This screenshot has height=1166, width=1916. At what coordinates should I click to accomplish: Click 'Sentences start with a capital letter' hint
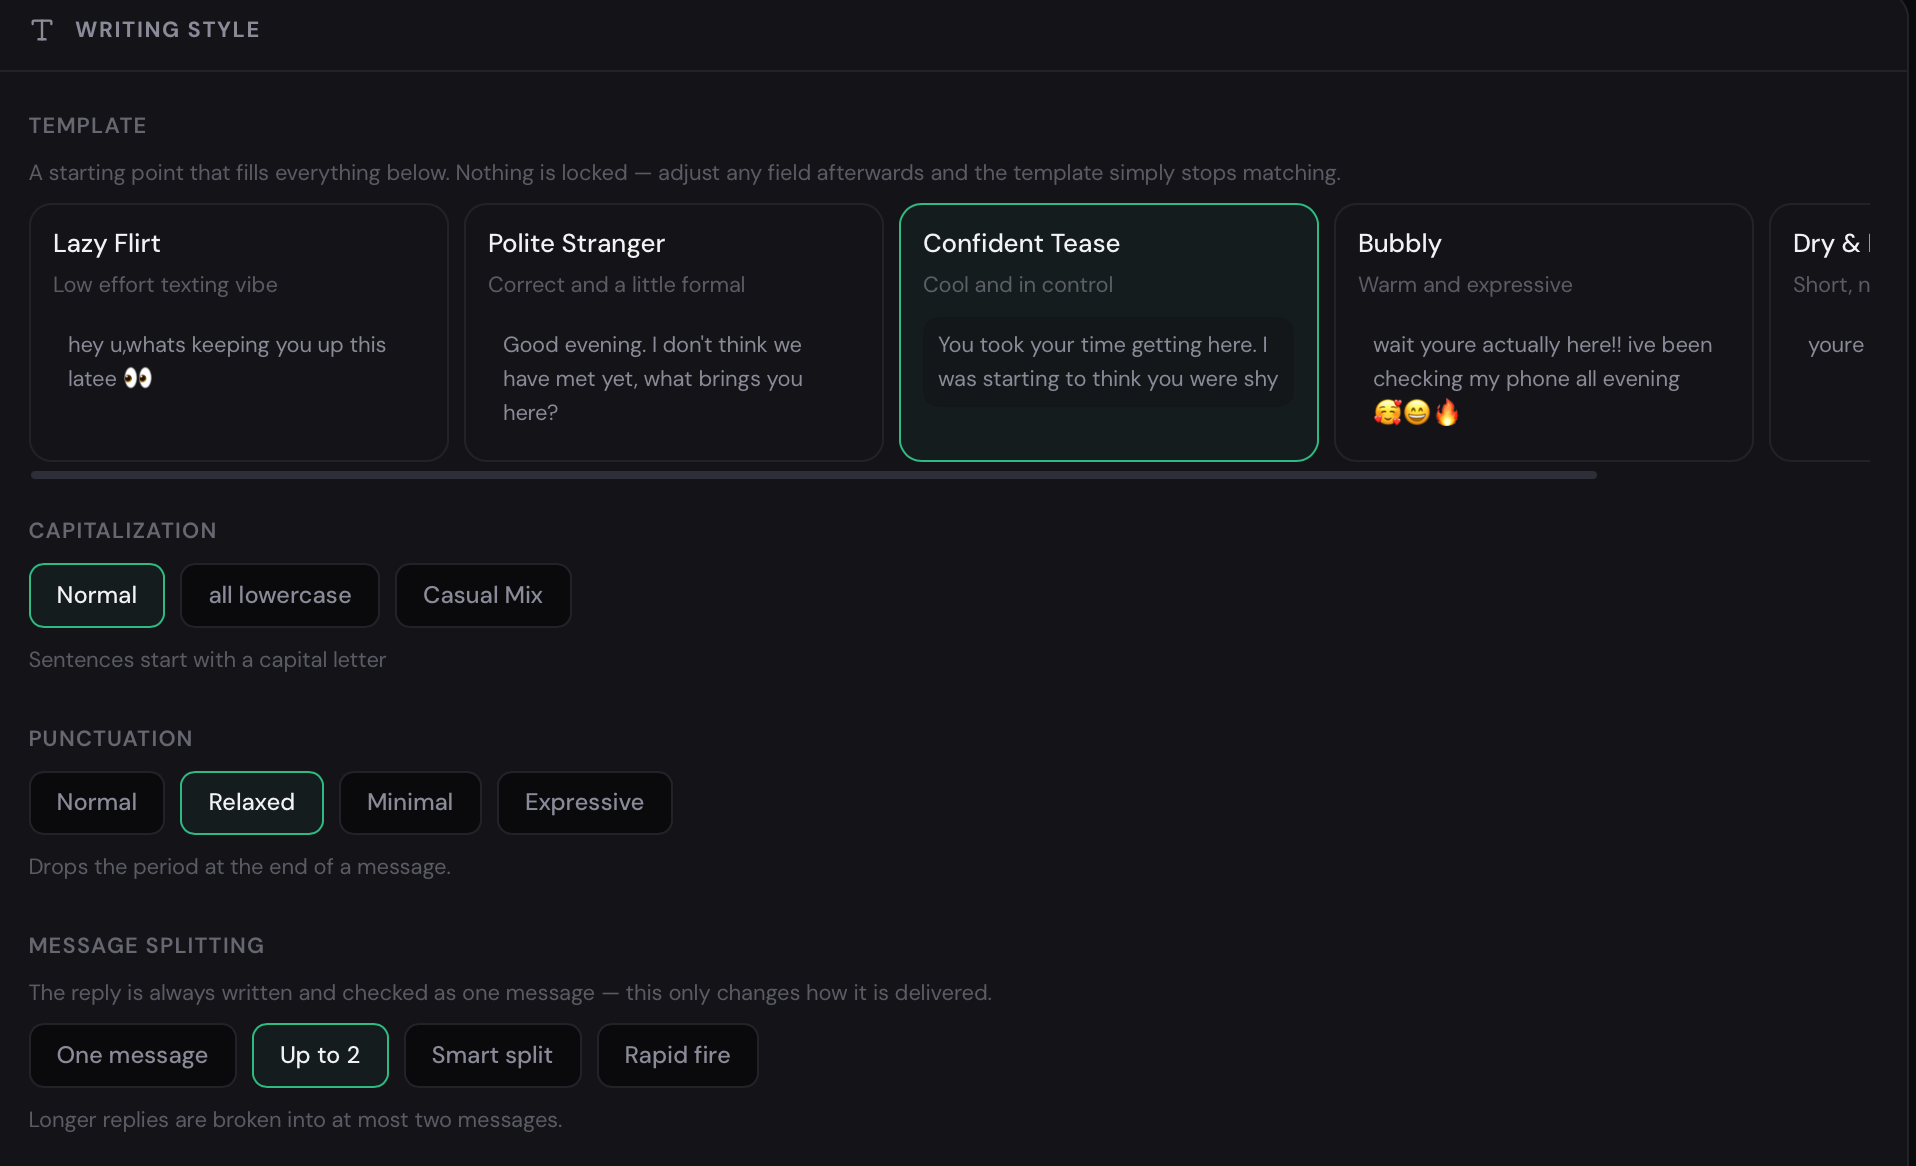[x=207, y=660]
